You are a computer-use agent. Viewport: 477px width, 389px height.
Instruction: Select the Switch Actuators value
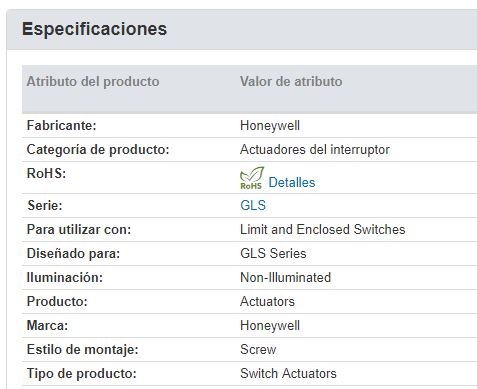point(288,373)
